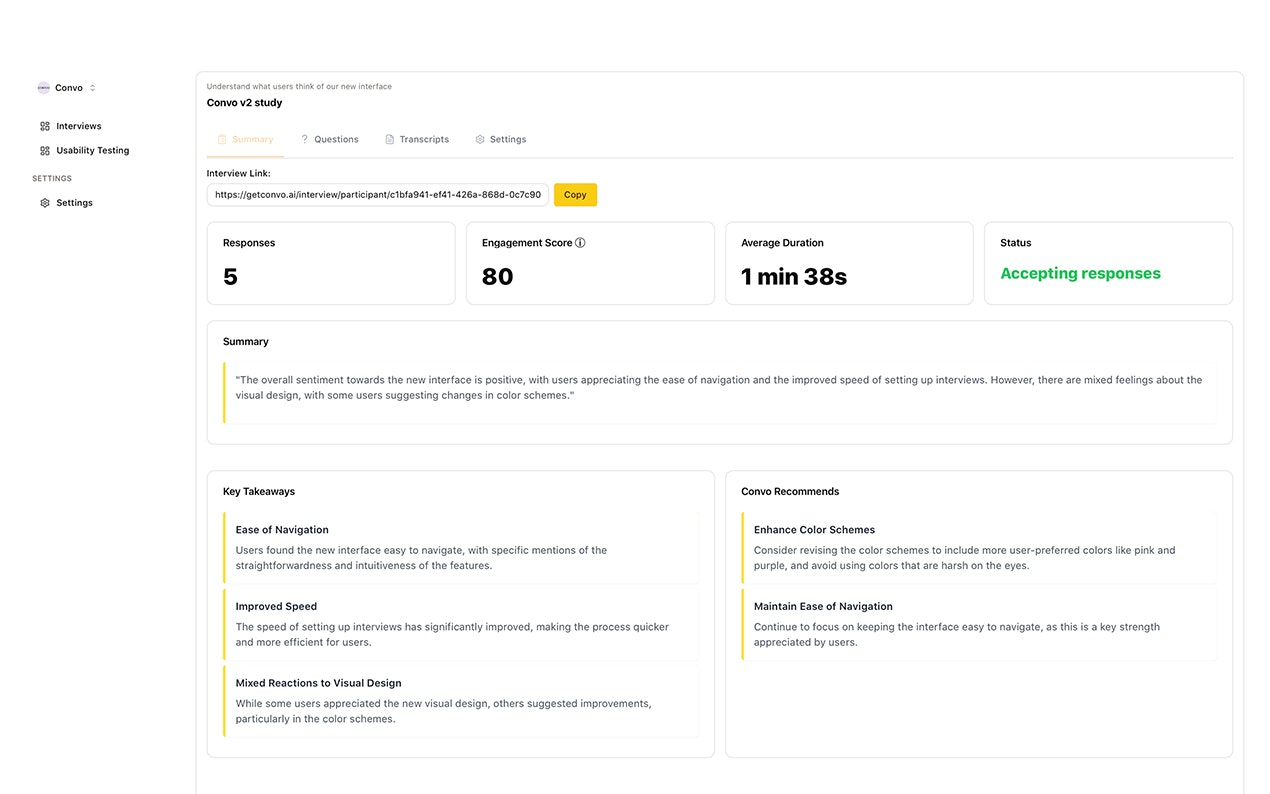This screenshot has height=794, width=1270.
Task: Click the Interviews grid icon
Action: 45,127
